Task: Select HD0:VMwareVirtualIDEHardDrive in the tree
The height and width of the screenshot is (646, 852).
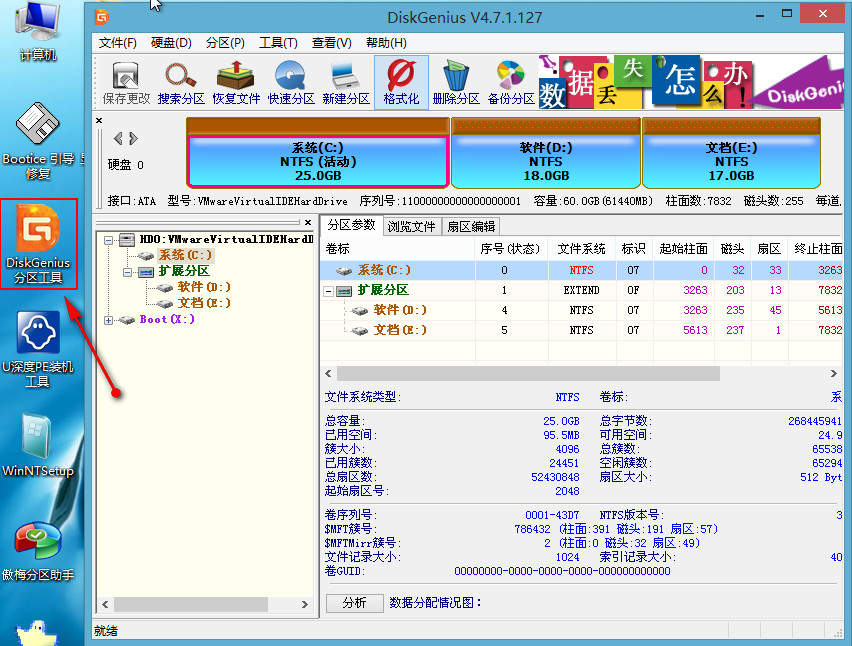Action: point(227,239)
